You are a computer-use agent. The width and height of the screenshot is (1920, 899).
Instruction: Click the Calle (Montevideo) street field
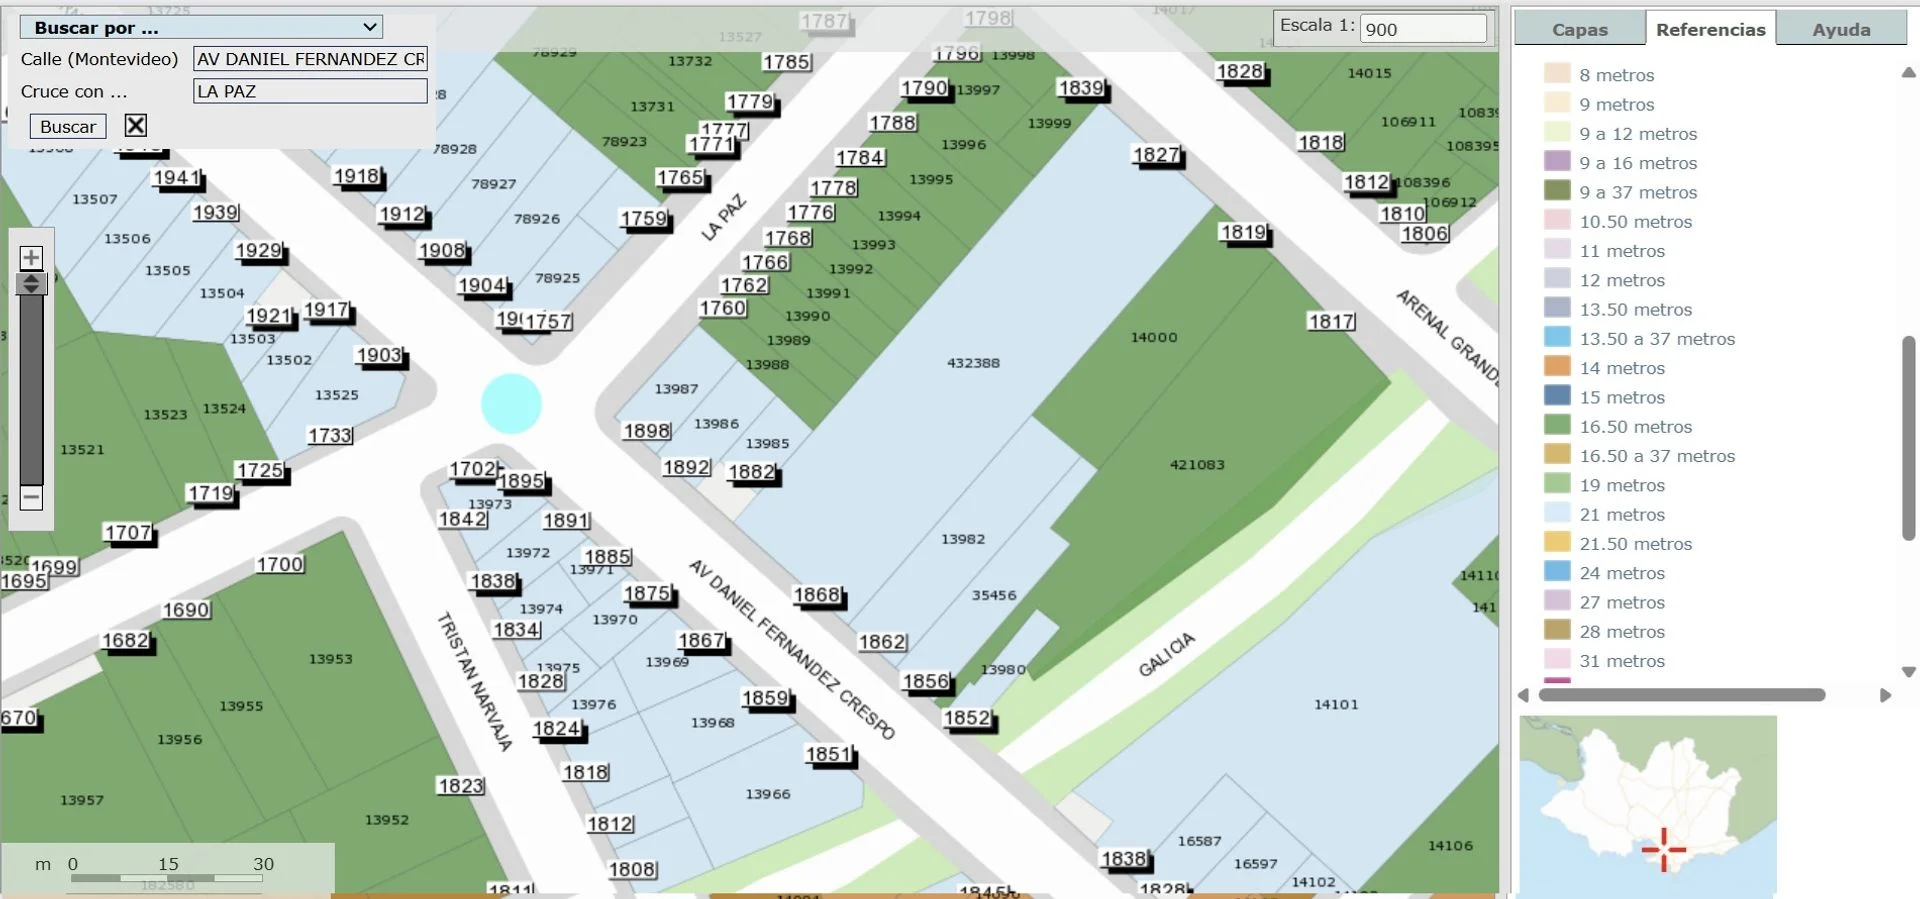point(310,59)
